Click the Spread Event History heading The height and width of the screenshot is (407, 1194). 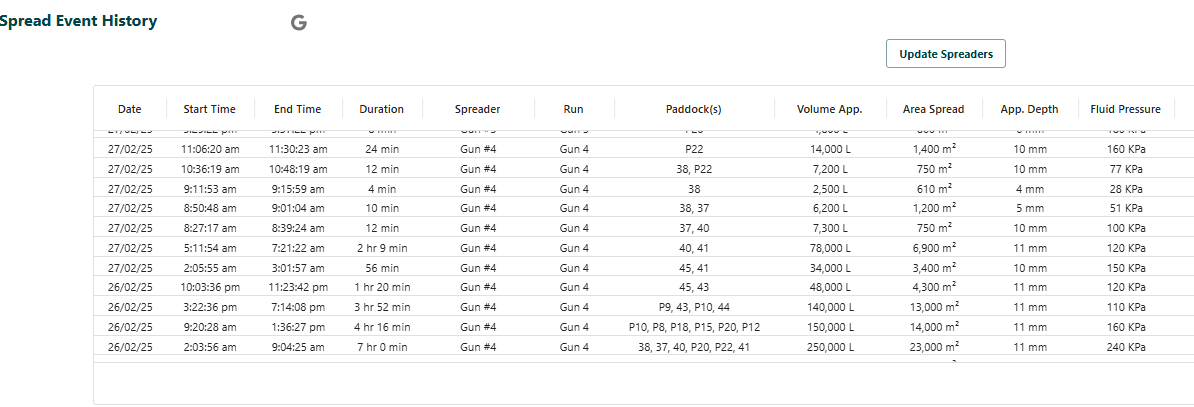(78, 21)
